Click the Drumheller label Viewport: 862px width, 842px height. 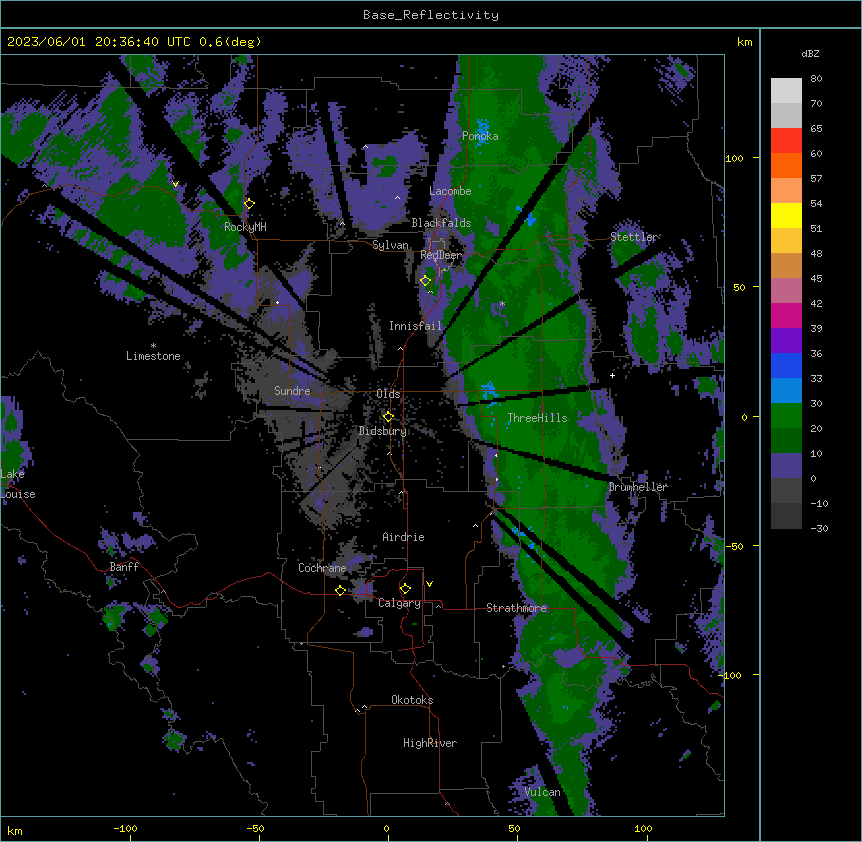pos(638,487)
